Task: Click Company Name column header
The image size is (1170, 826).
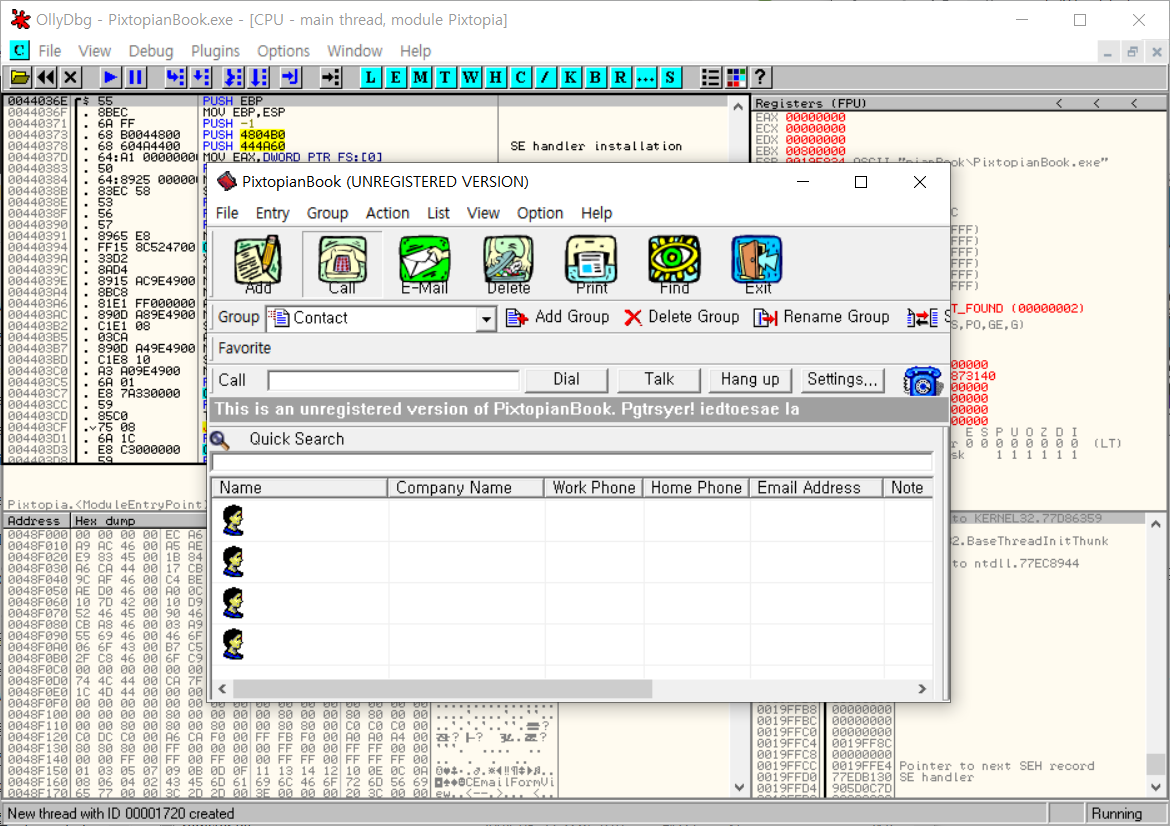Action: click(x=466, y=488)
